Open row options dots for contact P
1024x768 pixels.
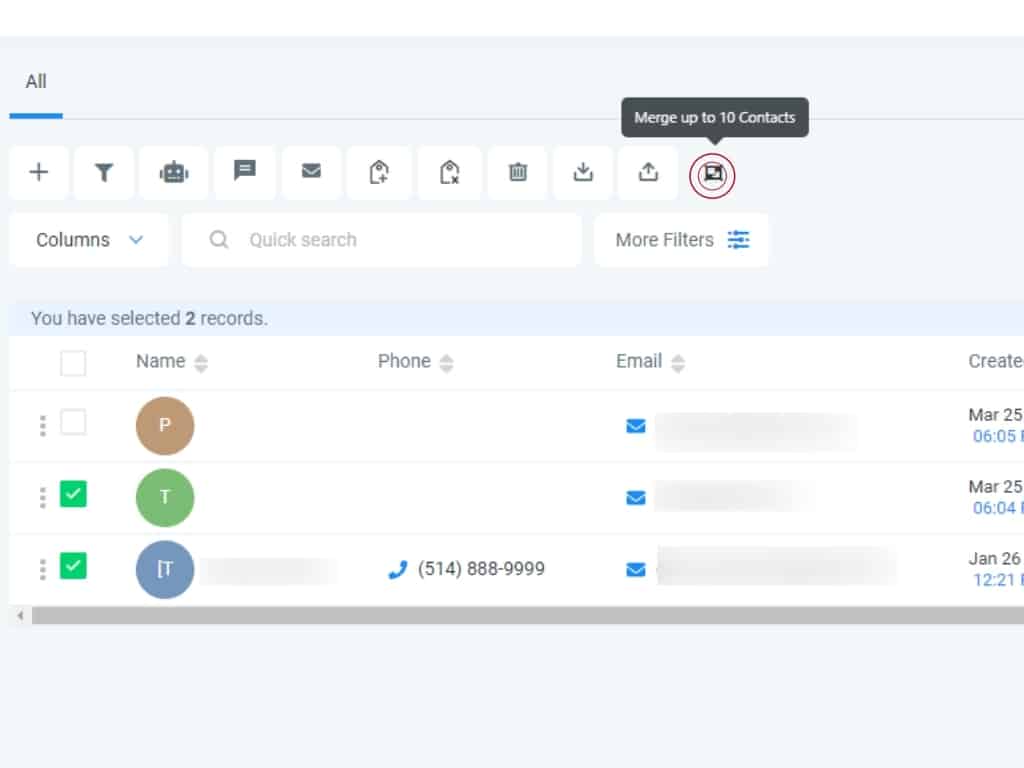point(42,426)
